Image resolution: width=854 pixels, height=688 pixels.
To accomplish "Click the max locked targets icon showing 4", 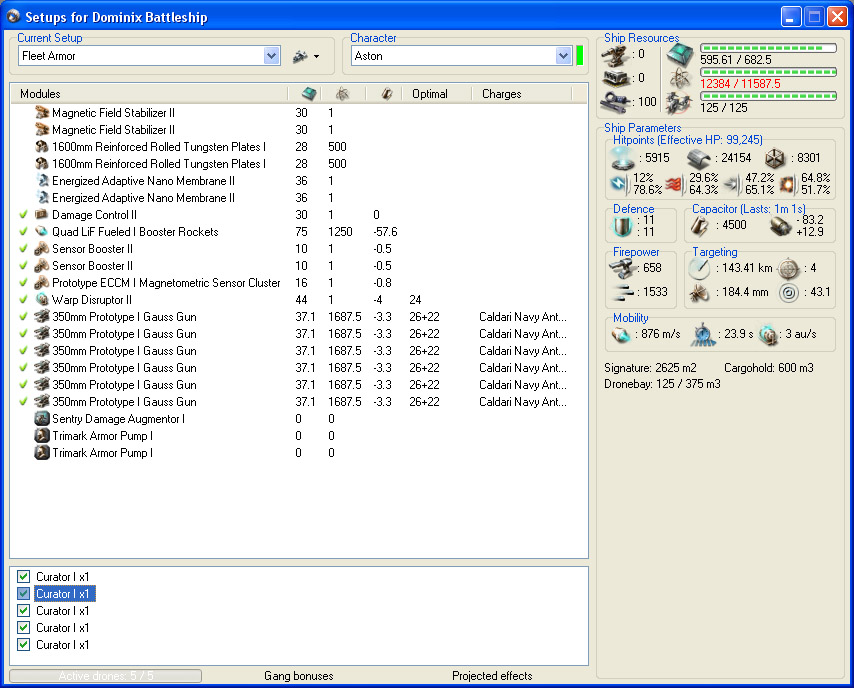I will [788, 269].
